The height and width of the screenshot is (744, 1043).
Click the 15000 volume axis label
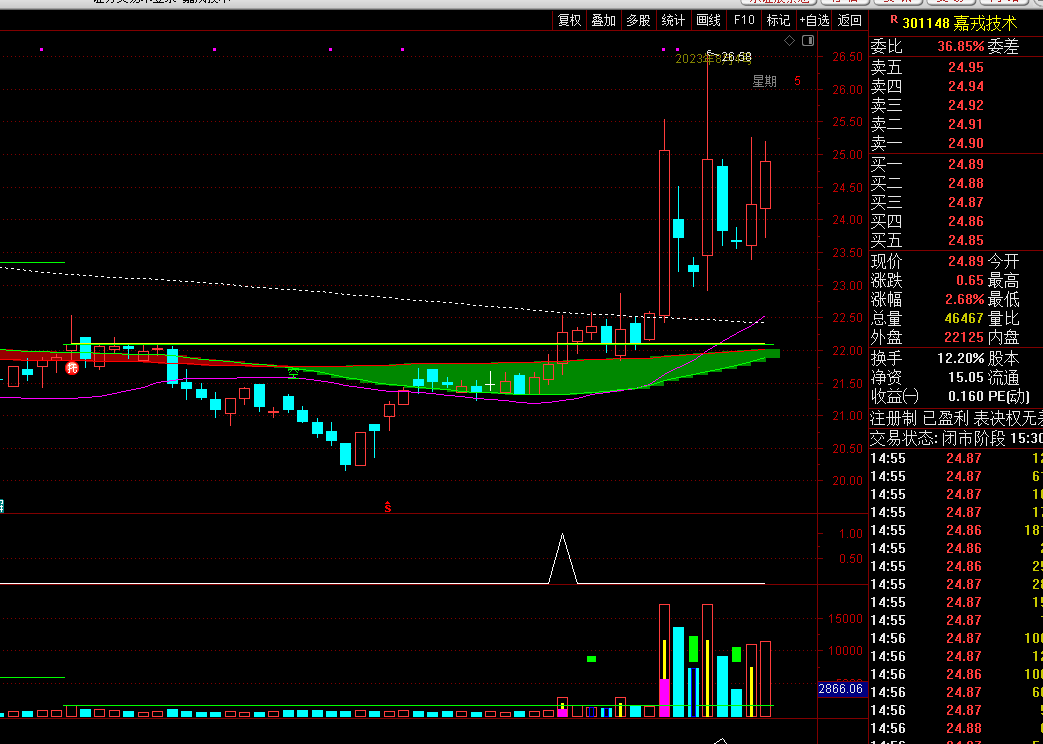[847, 618]
